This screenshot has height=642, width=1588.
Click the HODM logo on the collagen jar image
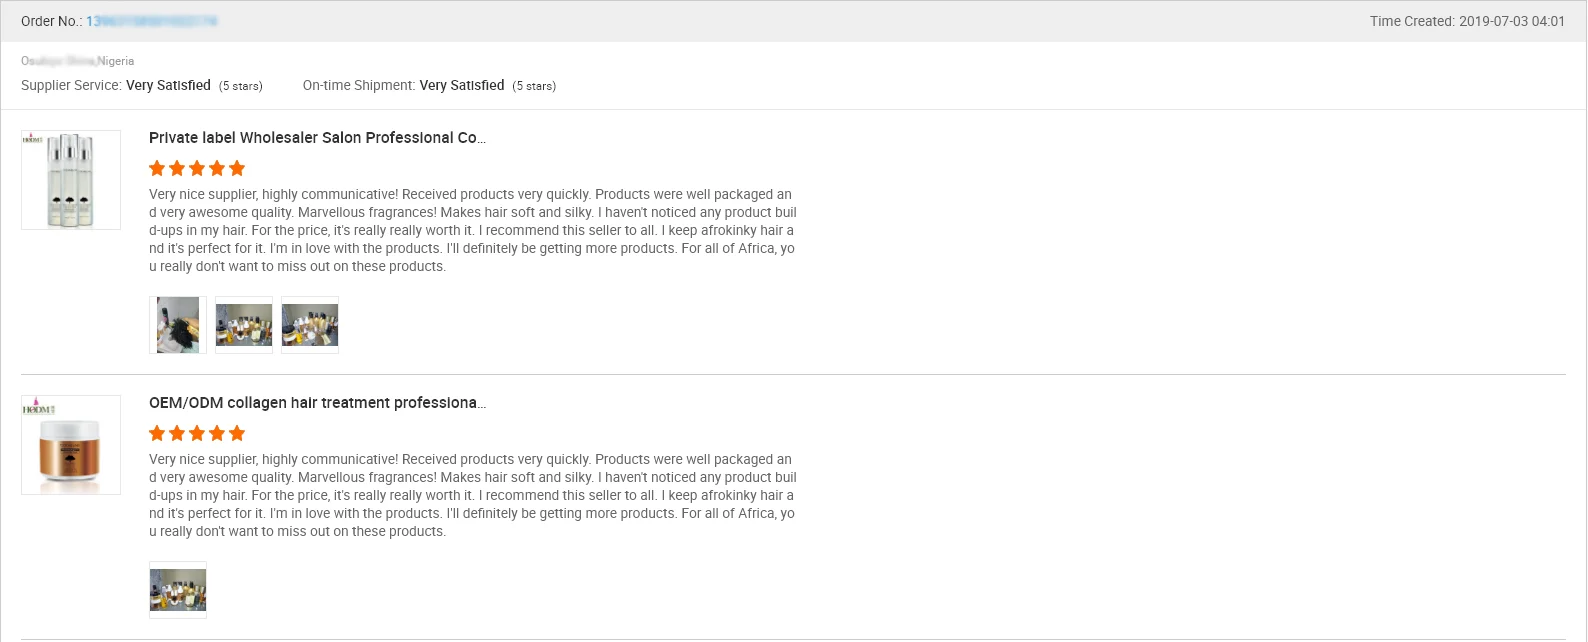38,408
